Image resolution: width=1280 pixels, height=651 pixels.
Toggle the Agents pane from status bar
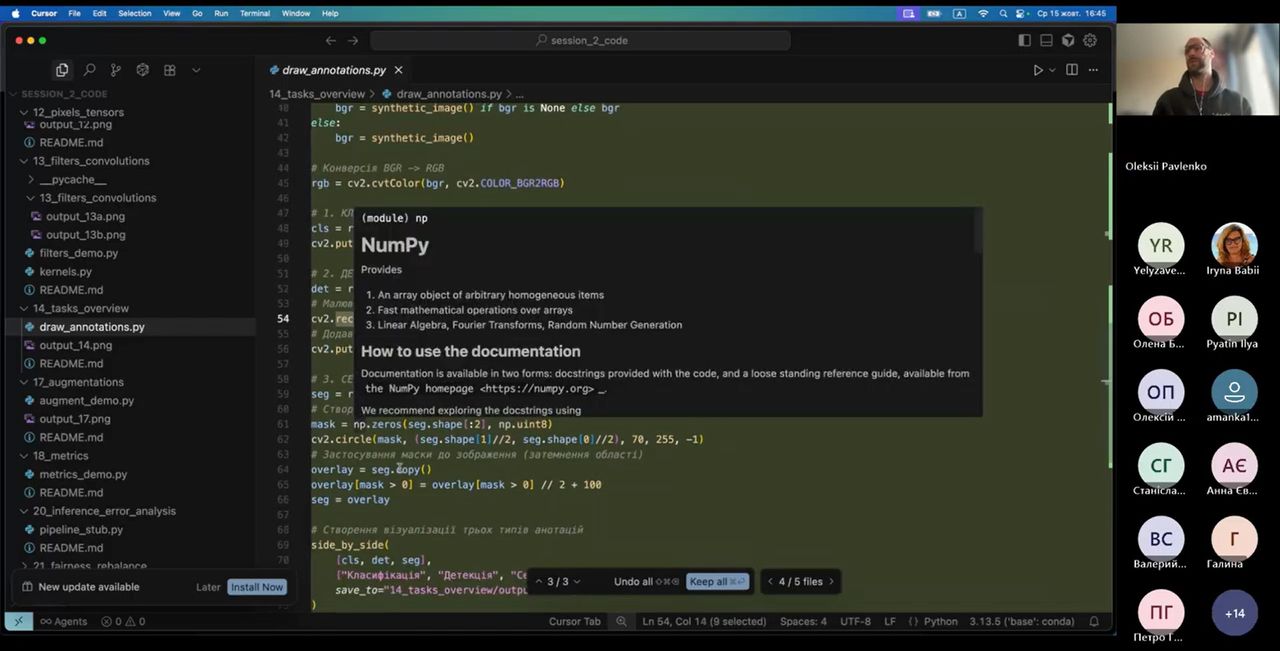tap(64, 621)
